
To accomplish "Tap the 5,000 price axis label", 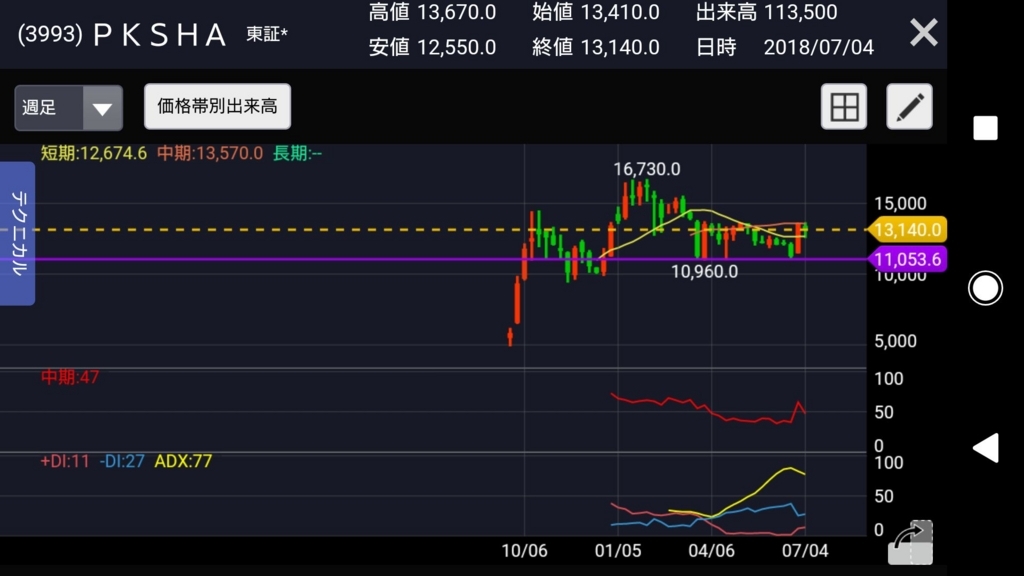I will (x=895, y=341).
